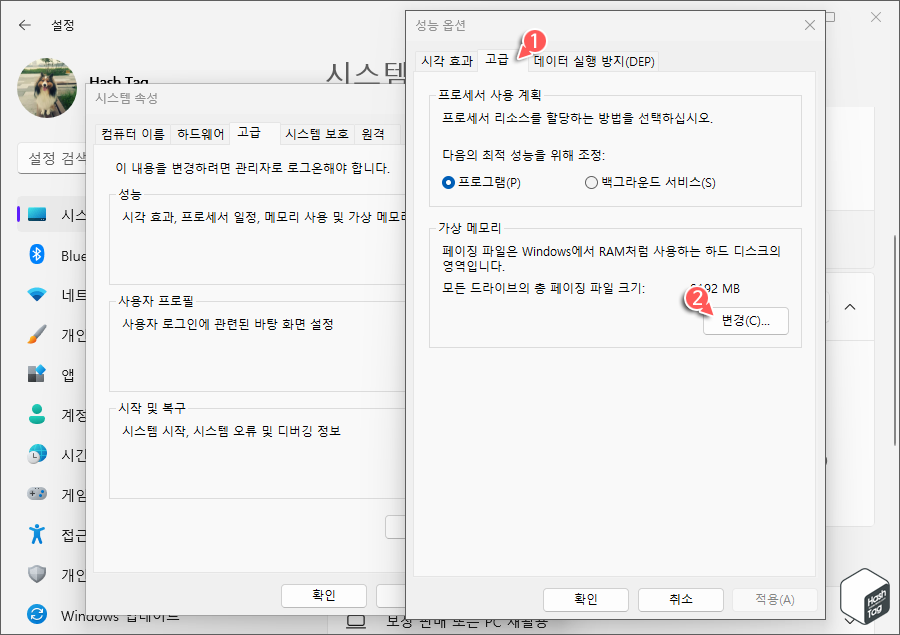The height and width of the screenshot is (635, 900).
Task: Click 취소 in the 성능 옵션 dialog
Action: (x=680, y=600)
